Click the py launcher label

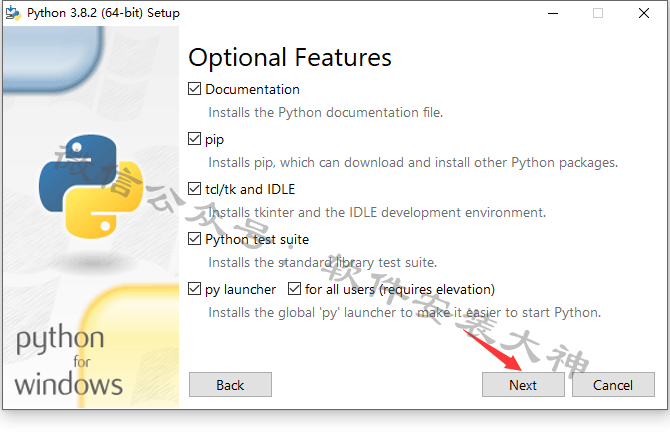[241, 290]
